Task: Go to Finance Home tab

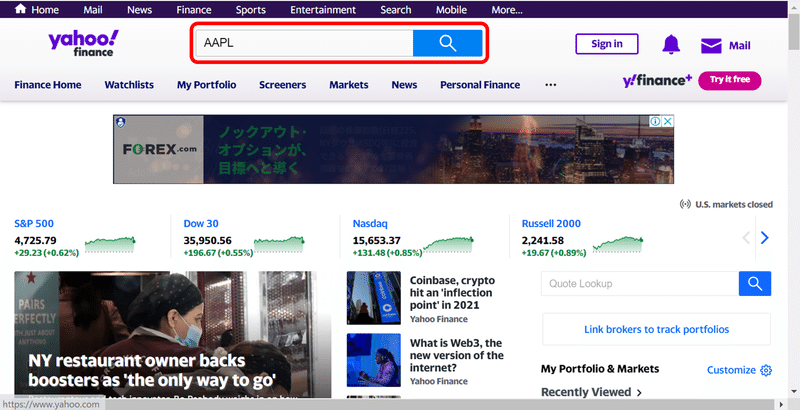Action: [47, 85]
